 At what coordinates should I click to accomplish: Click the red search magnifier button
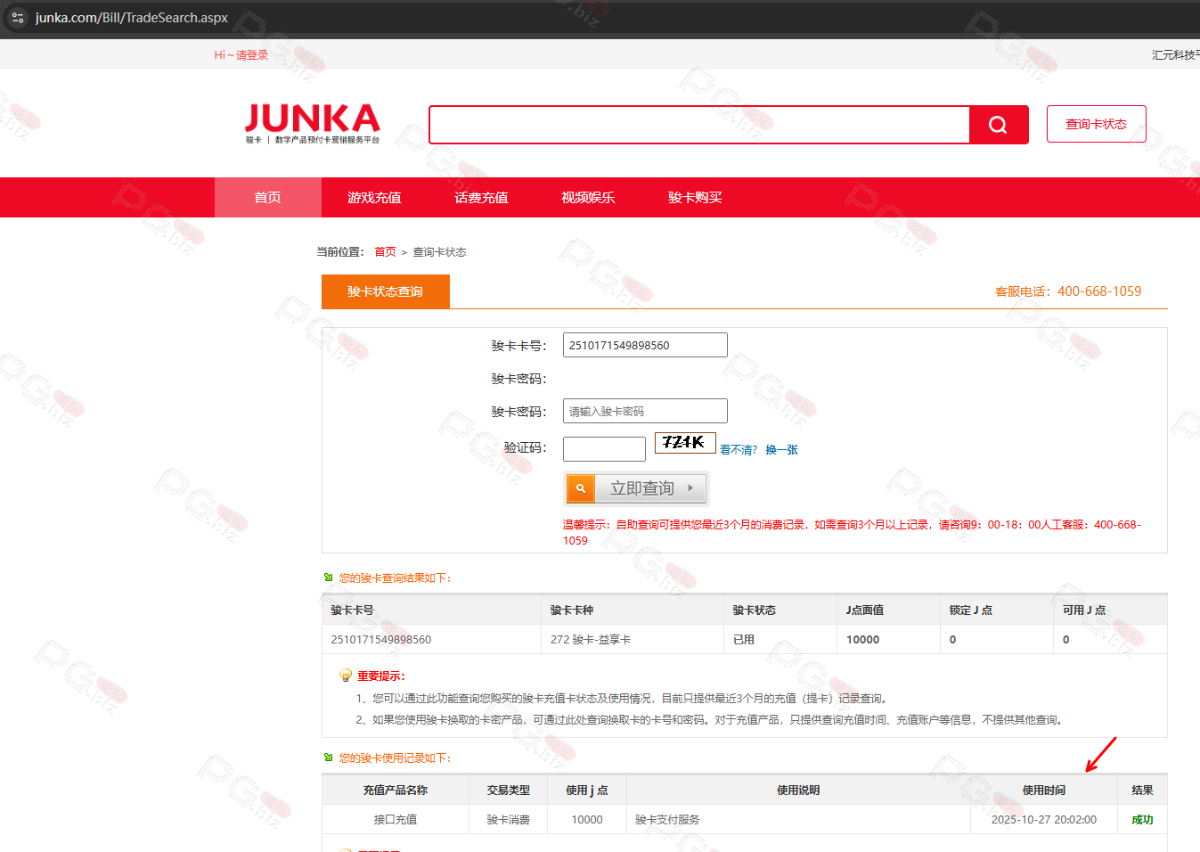[998, 125]
